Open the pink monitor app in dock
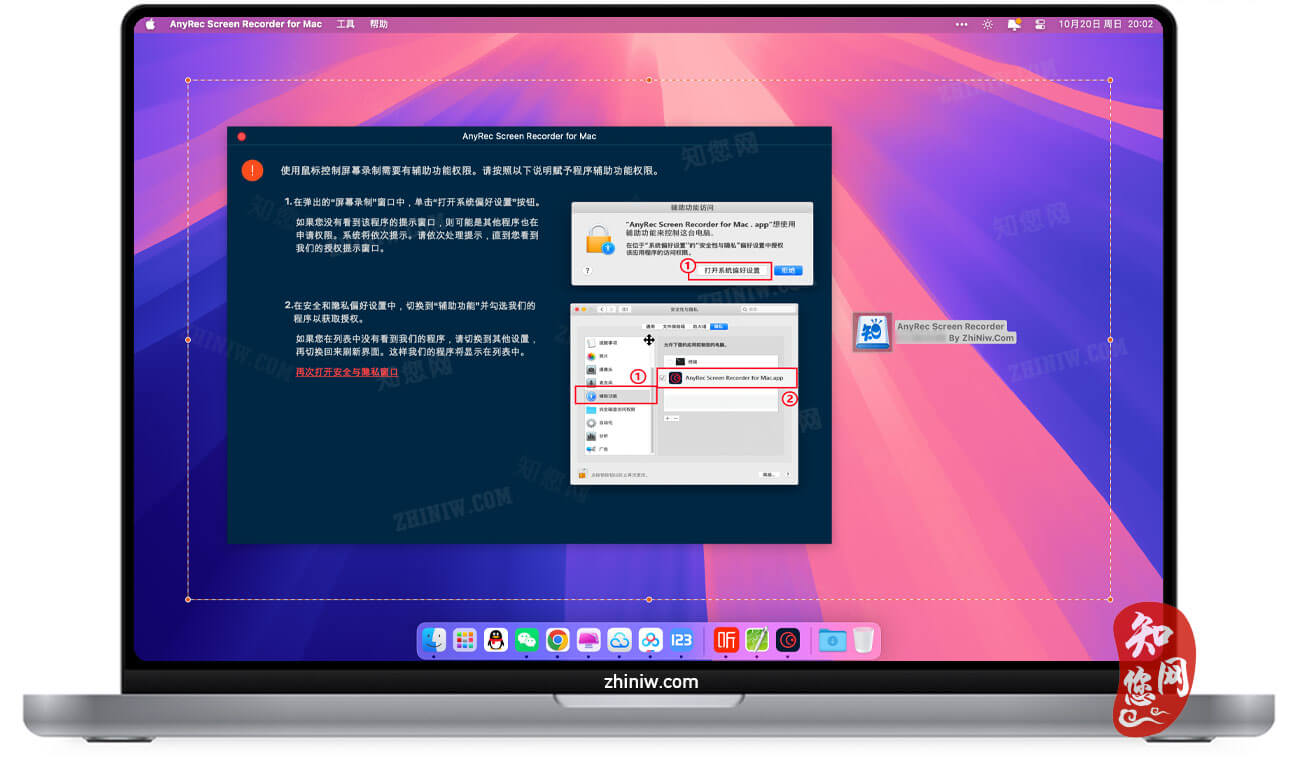This screenshot has height=779, width=1298. tap(589, 640)
